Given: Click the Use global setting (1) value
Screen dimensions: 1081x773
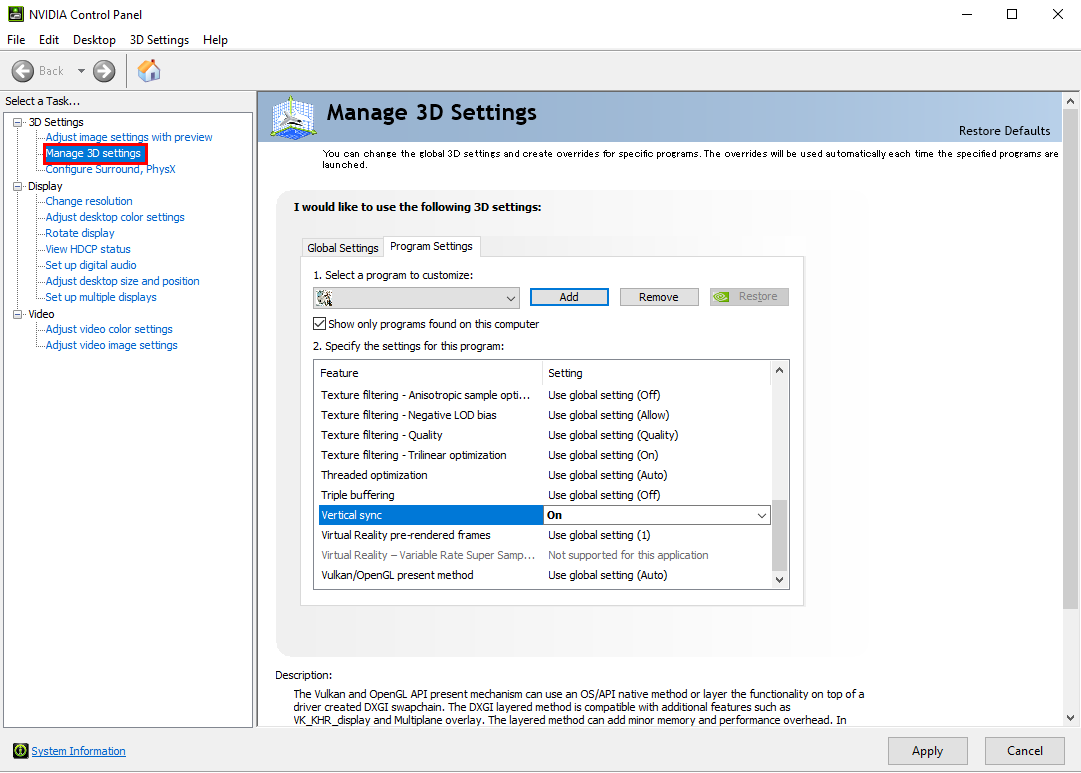Looking at the screenshot, I should click(x=599, y=535).
